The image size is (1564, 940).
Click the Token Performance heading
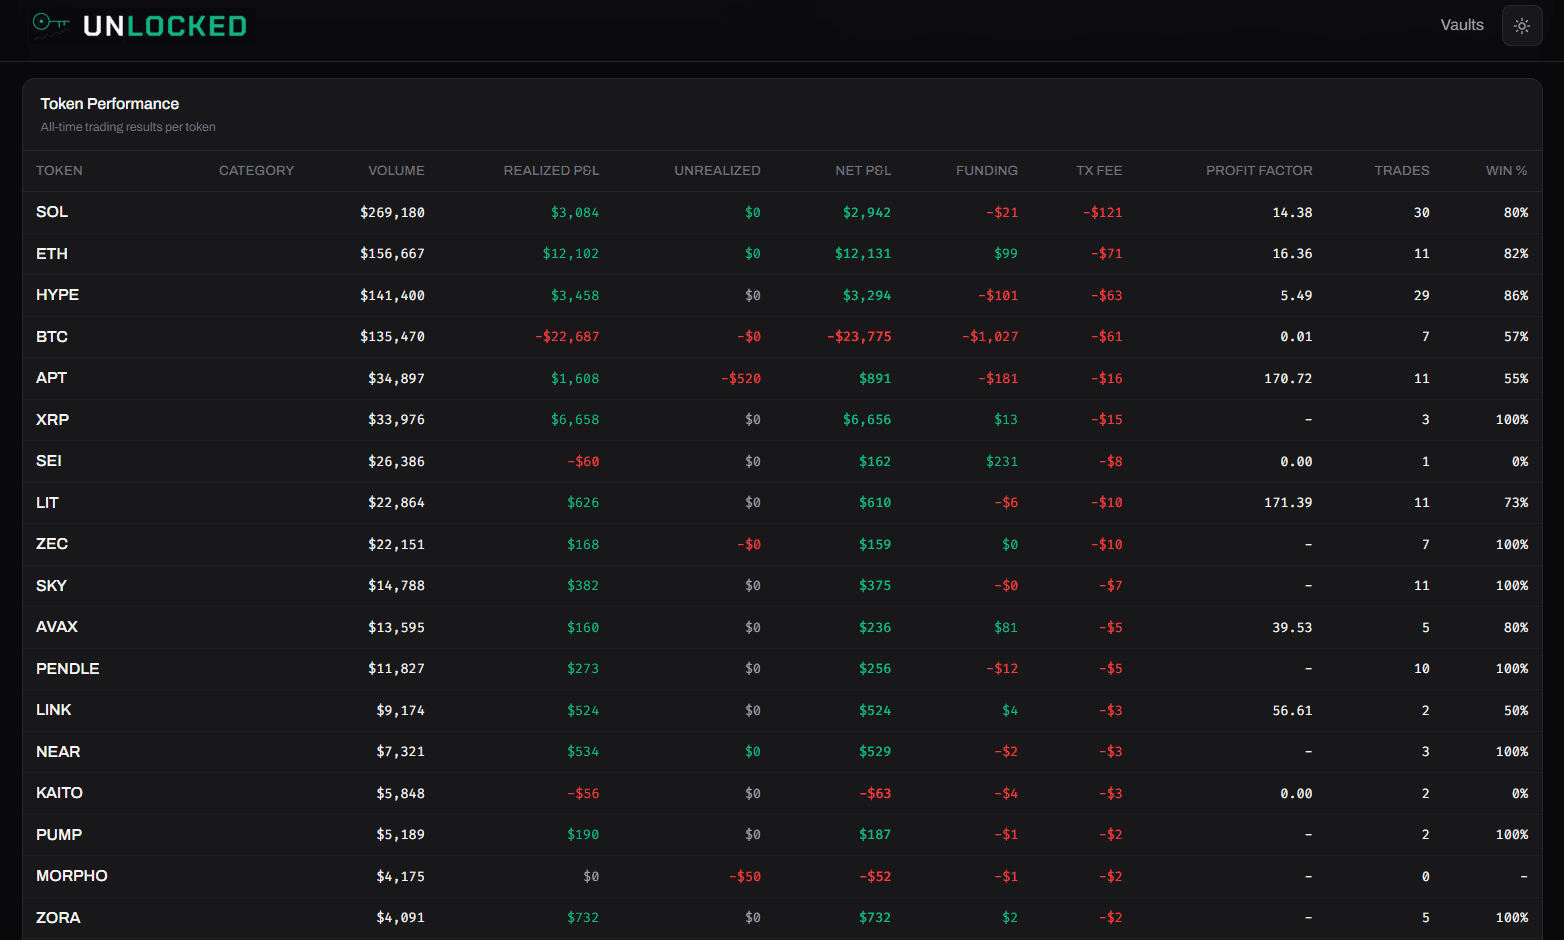[x=109, y=103]
